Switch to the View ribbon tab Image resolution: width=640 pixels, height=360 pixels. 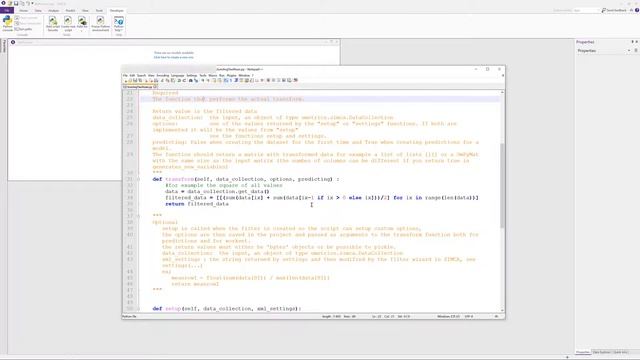pos(85,10)
